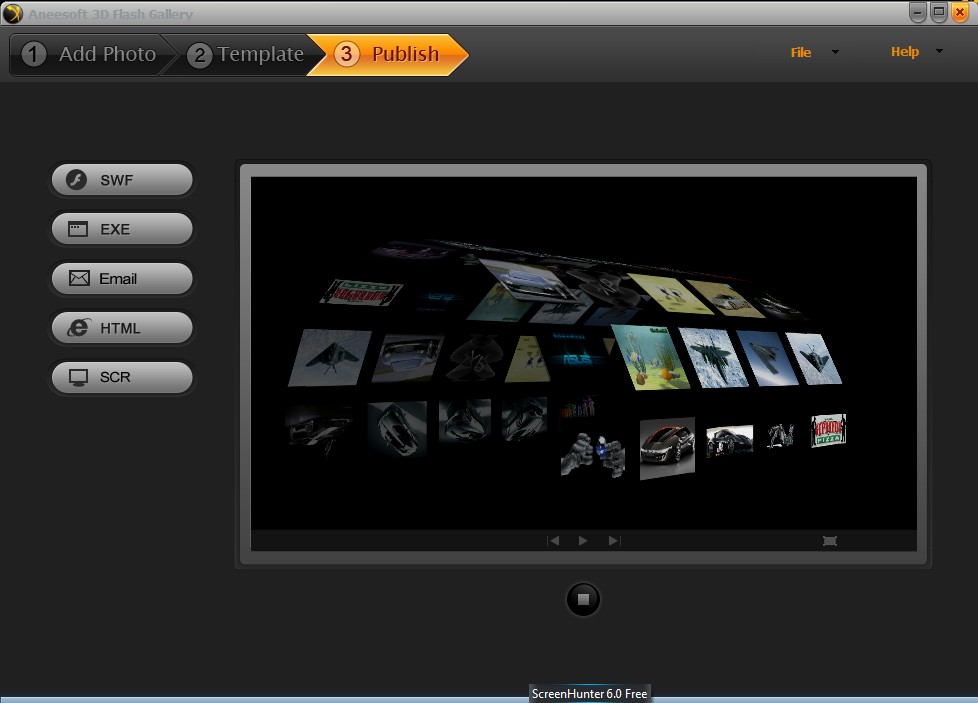The image size is (978, 703).
Task: Select the pizza logo thumbnail in the bottom row
Action: pos(828,430)
